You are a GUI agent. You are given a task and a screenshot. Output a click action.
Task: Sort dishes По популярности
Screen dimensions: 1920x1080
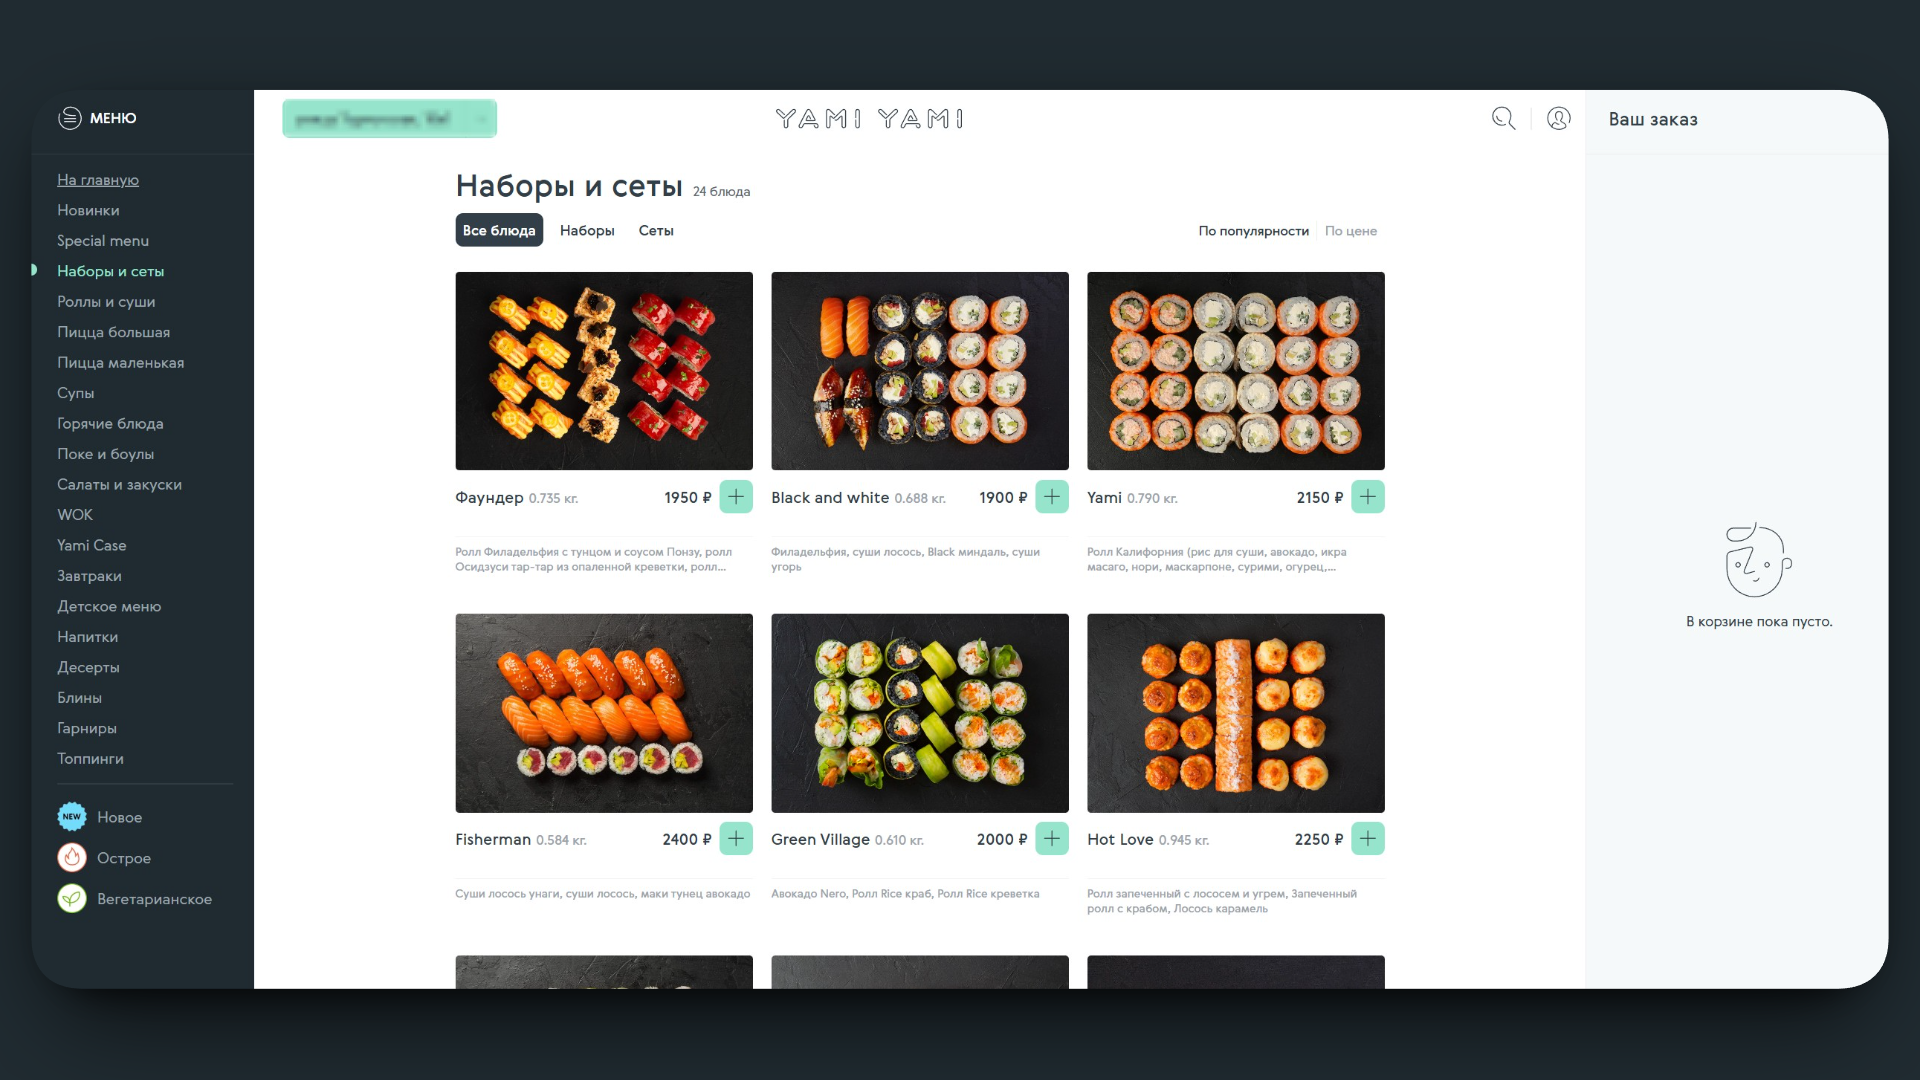click(x=1254, y=231)
